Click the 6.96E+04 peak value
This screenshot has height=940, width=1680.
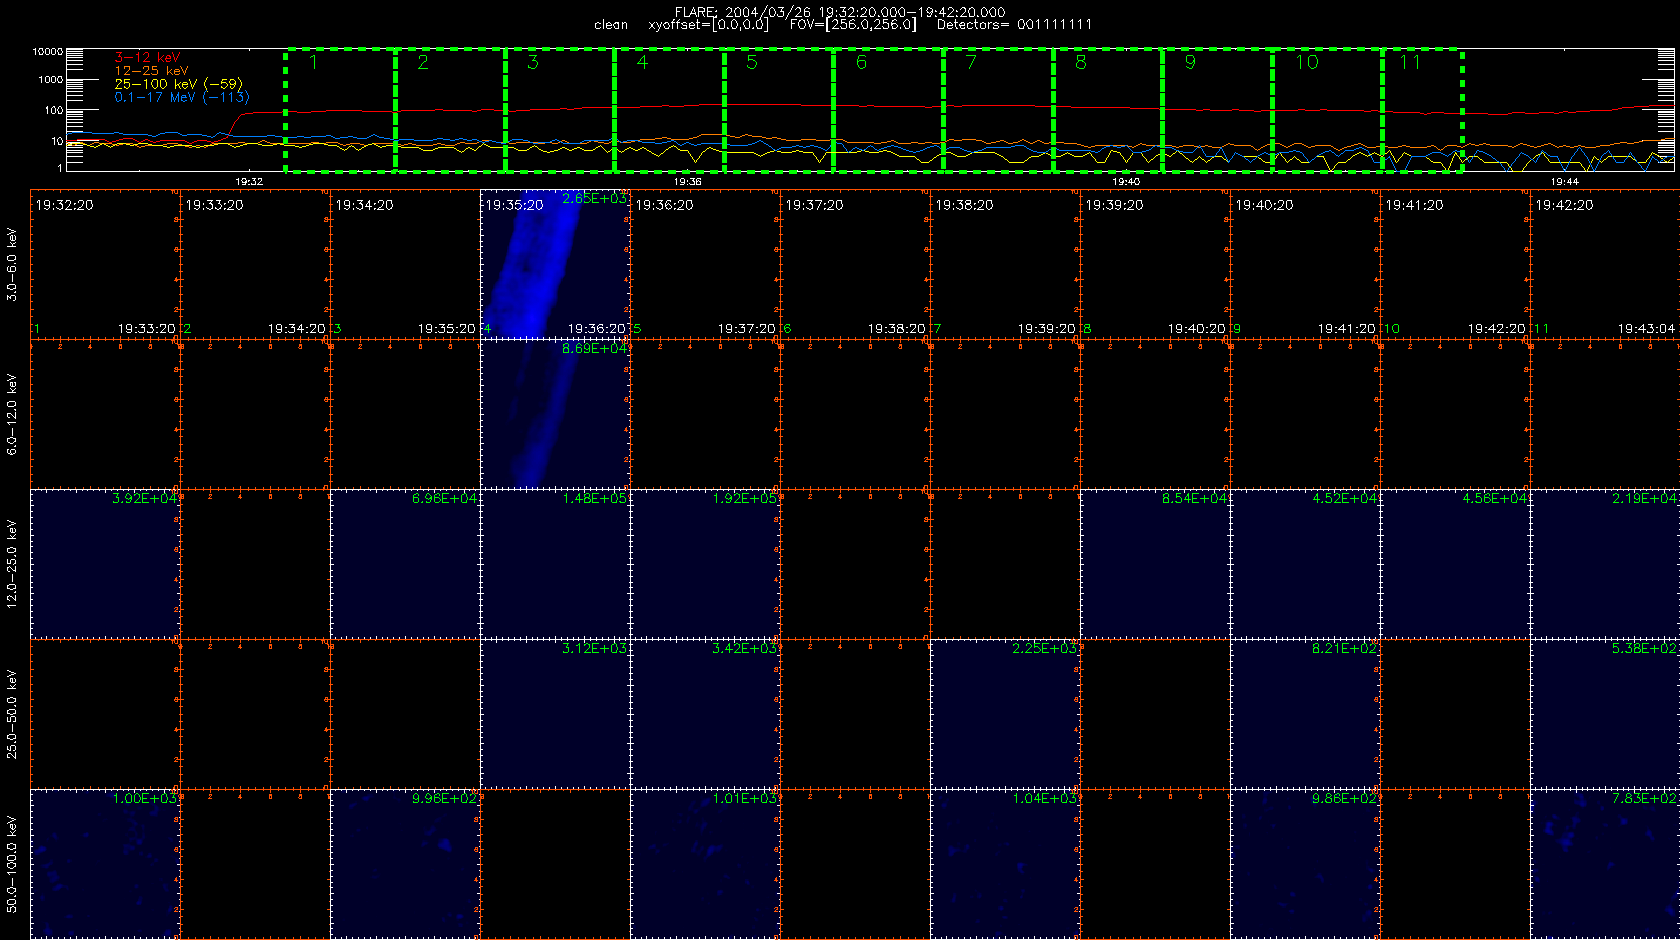(x=445, y=499)
